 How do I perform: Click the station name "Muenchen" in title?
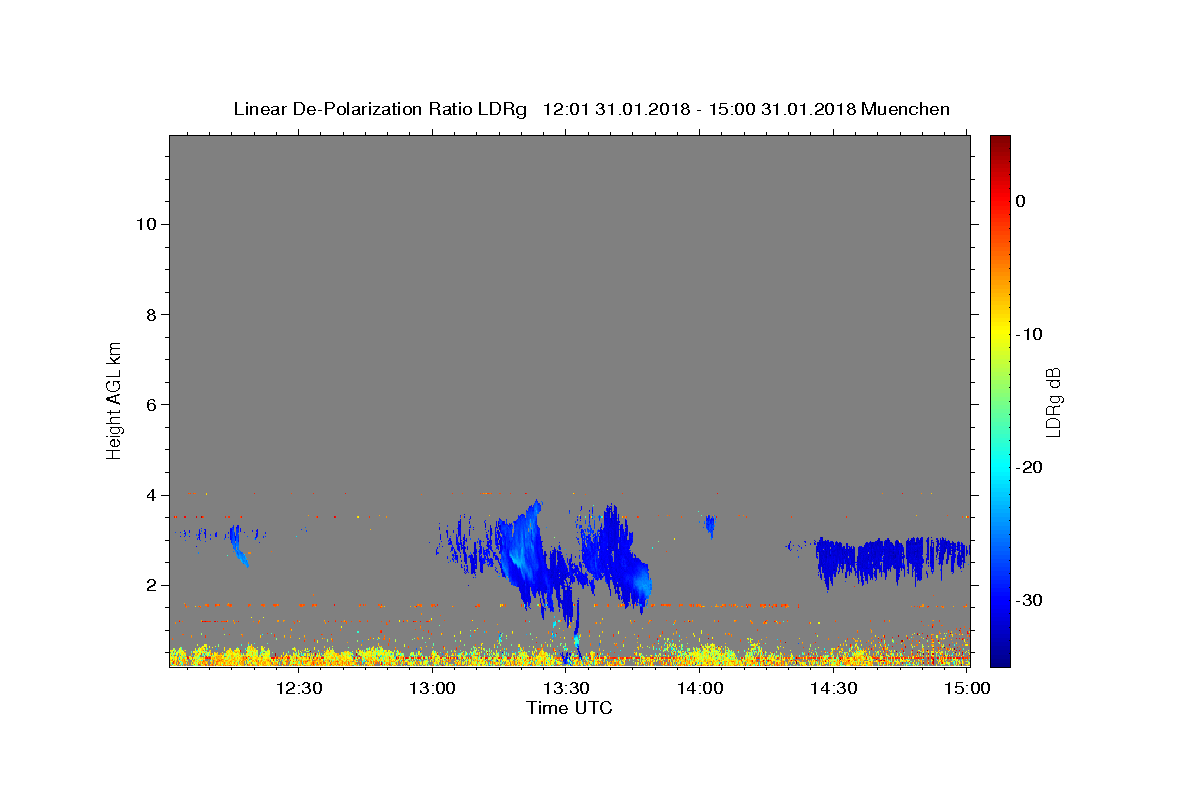(x=905, y=109)
